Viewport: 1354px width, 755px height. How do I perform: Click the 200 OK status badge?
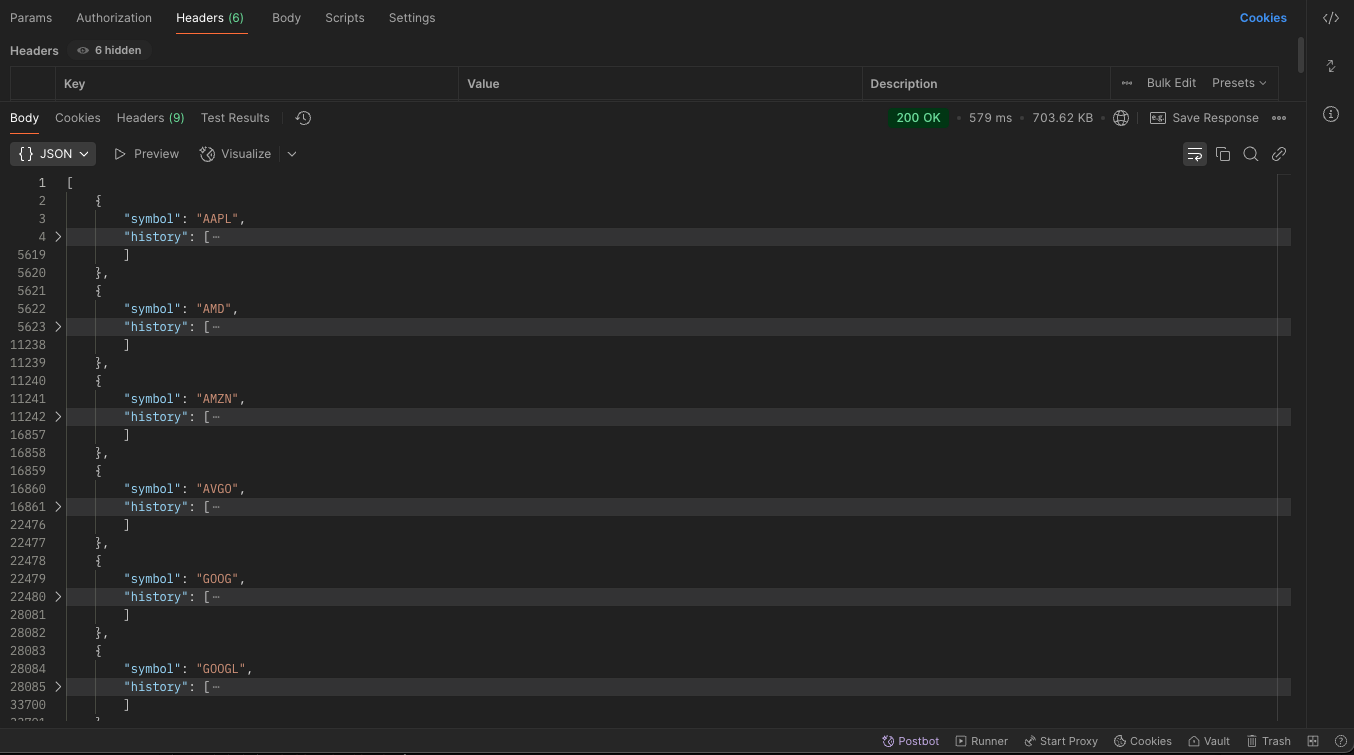(918, 118)
